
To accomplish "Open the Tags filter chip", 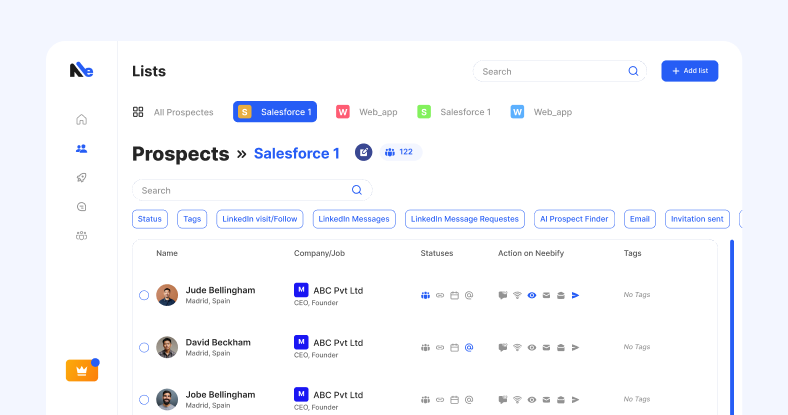I will 192,219.
